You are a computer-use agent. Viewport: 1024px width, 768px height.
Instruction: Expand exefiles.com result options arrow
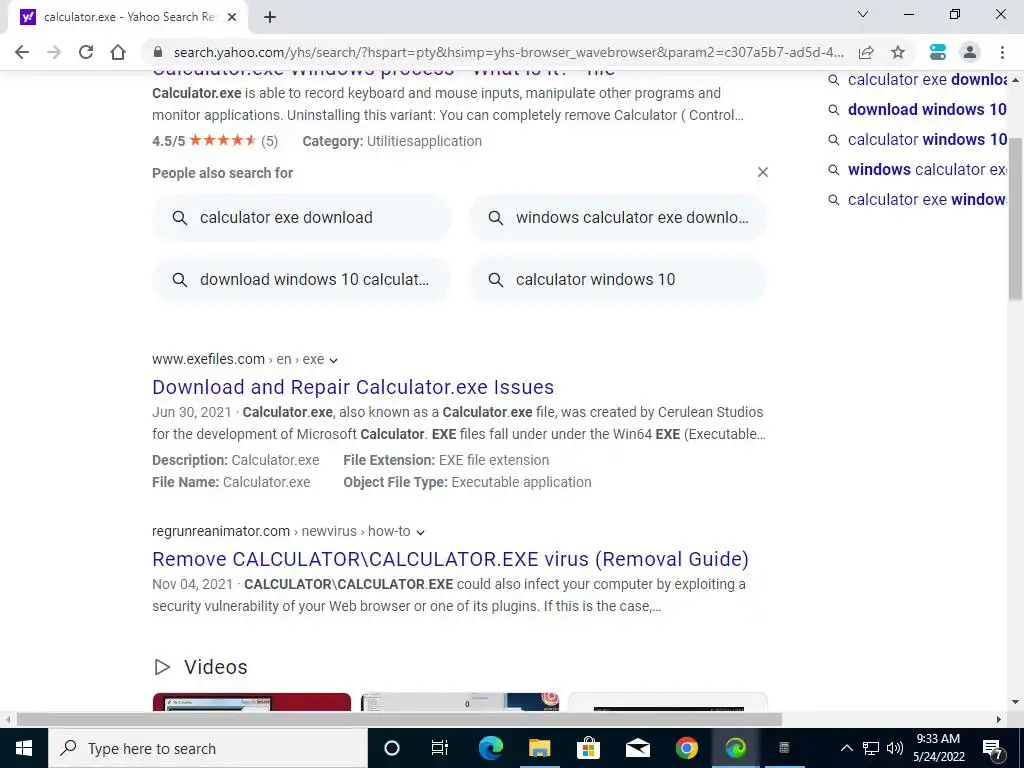point(334,360)
